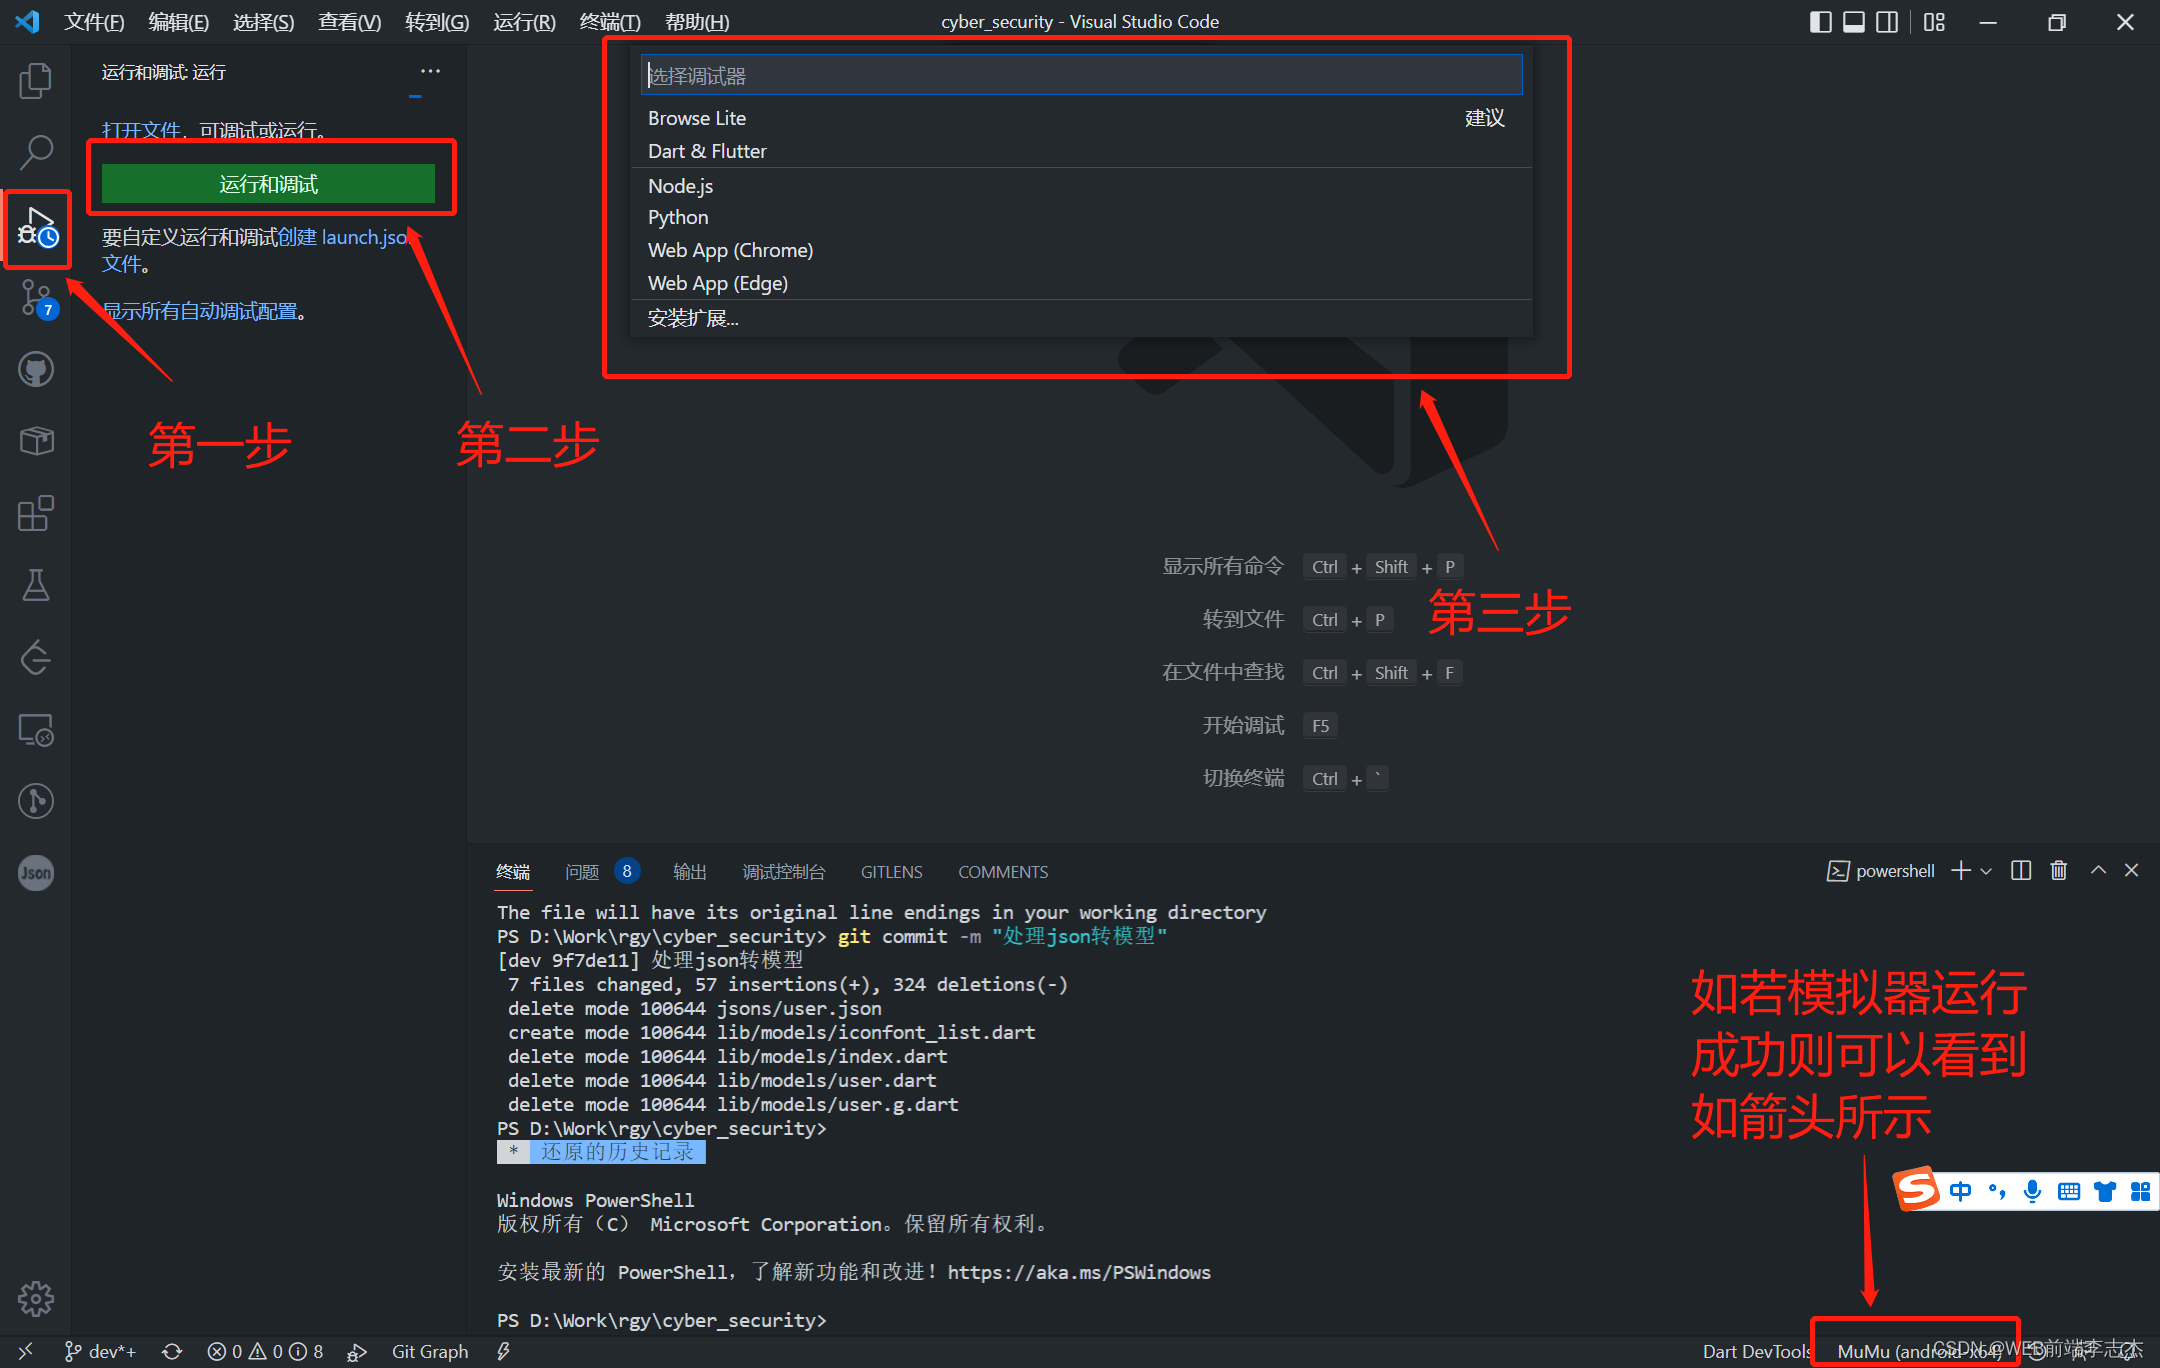Select Web App (Edge) debugger
This screenshot has width=2160, height=1368.
pyautogui.click(x=1081, y=283)
